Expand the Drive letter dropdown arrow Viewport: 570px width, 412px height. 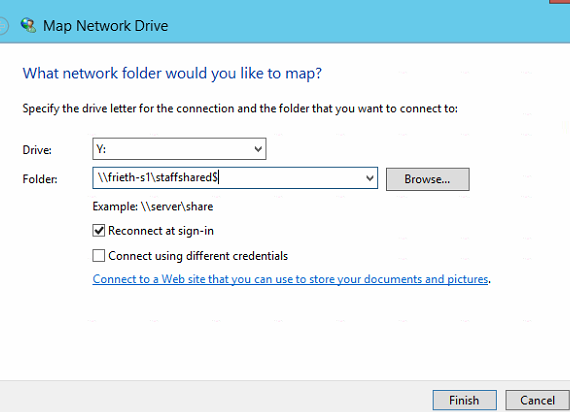click(258, 149)
